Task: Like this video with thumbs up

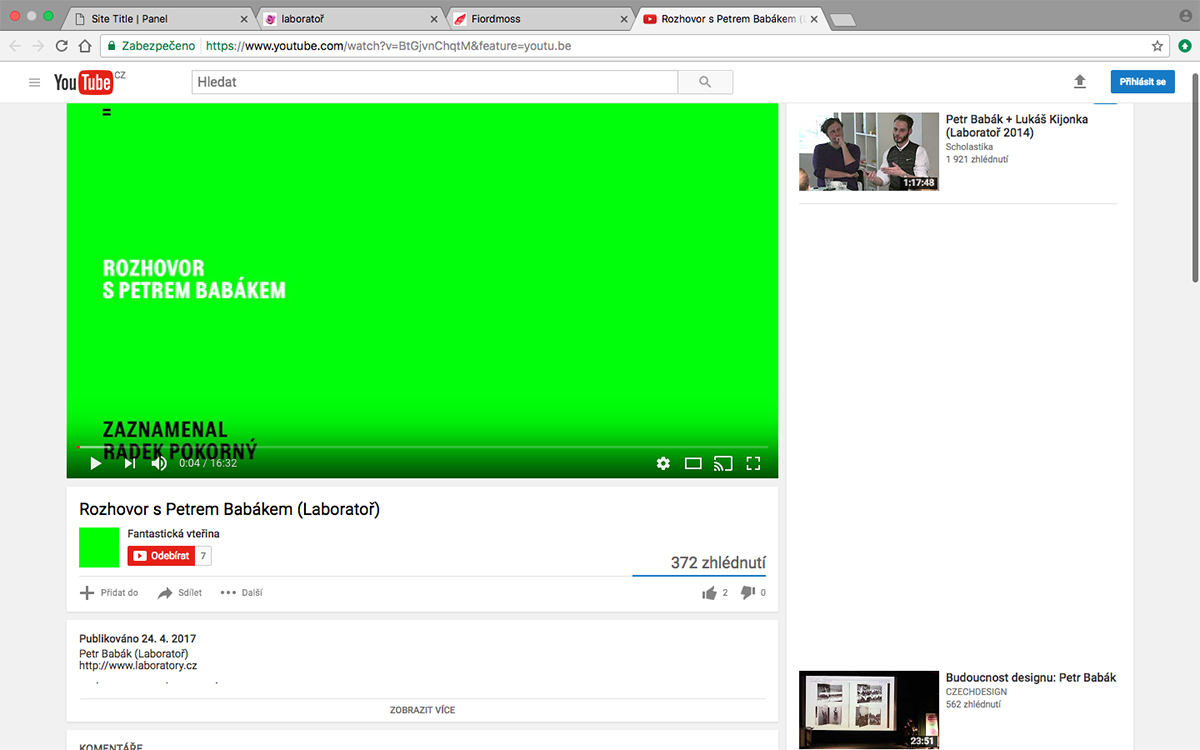Action: point(710,593)
